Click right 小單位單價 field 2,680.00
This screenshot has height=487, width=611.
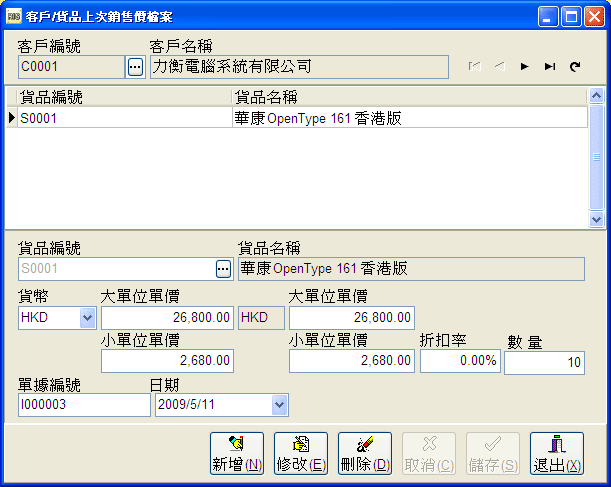(x=352, y=361)
